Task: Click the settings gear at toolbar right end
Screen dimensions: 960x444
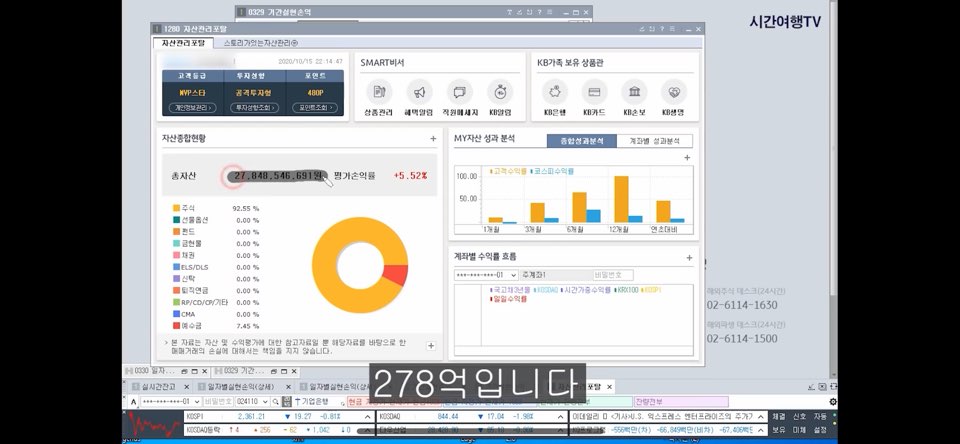Action: pyautogui.click(x=833, y=402)
